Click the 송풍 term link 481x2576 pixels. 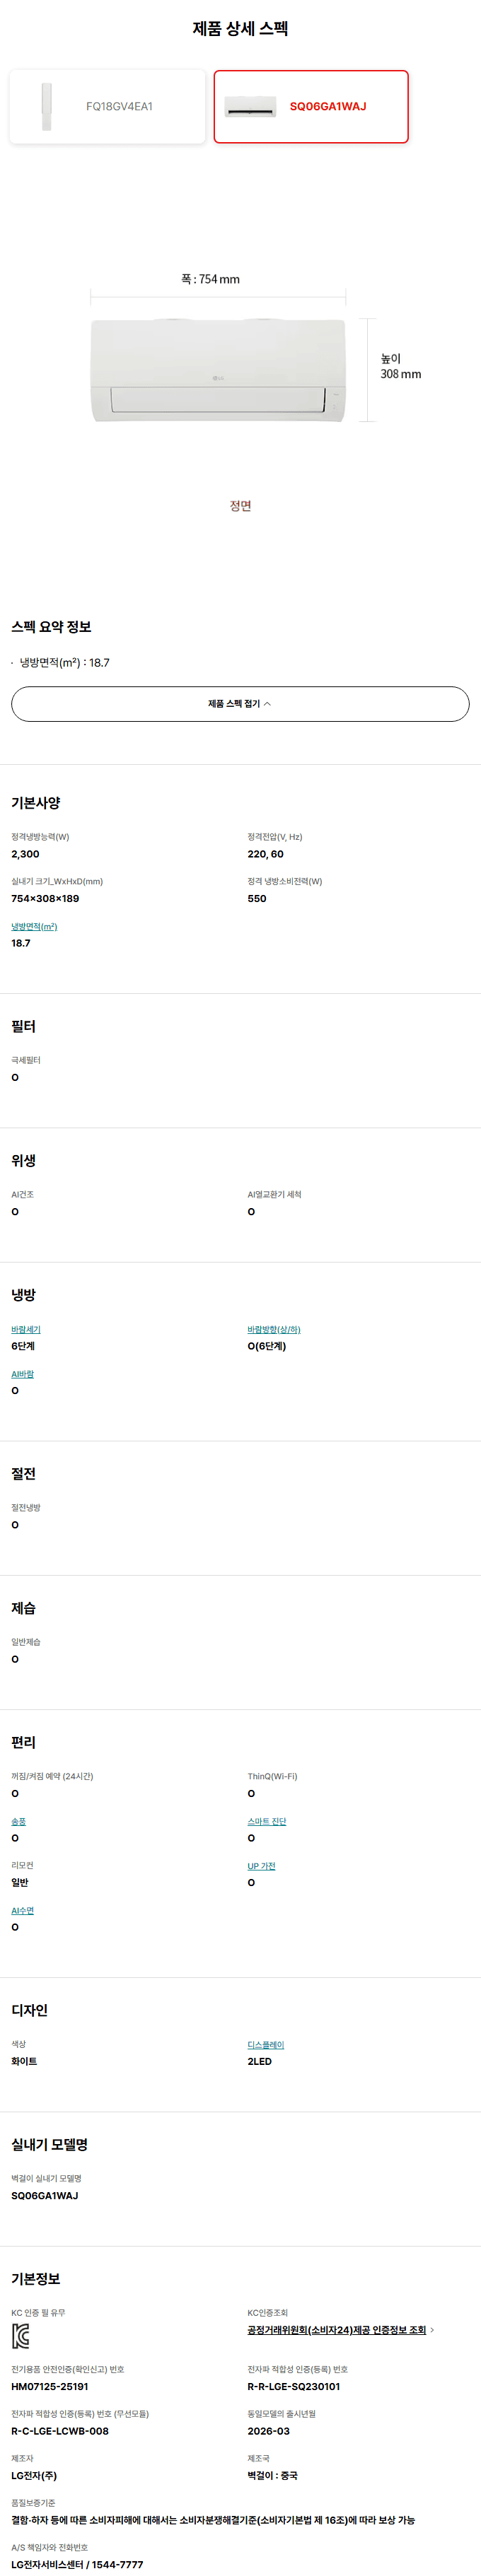pos(19,1821)
